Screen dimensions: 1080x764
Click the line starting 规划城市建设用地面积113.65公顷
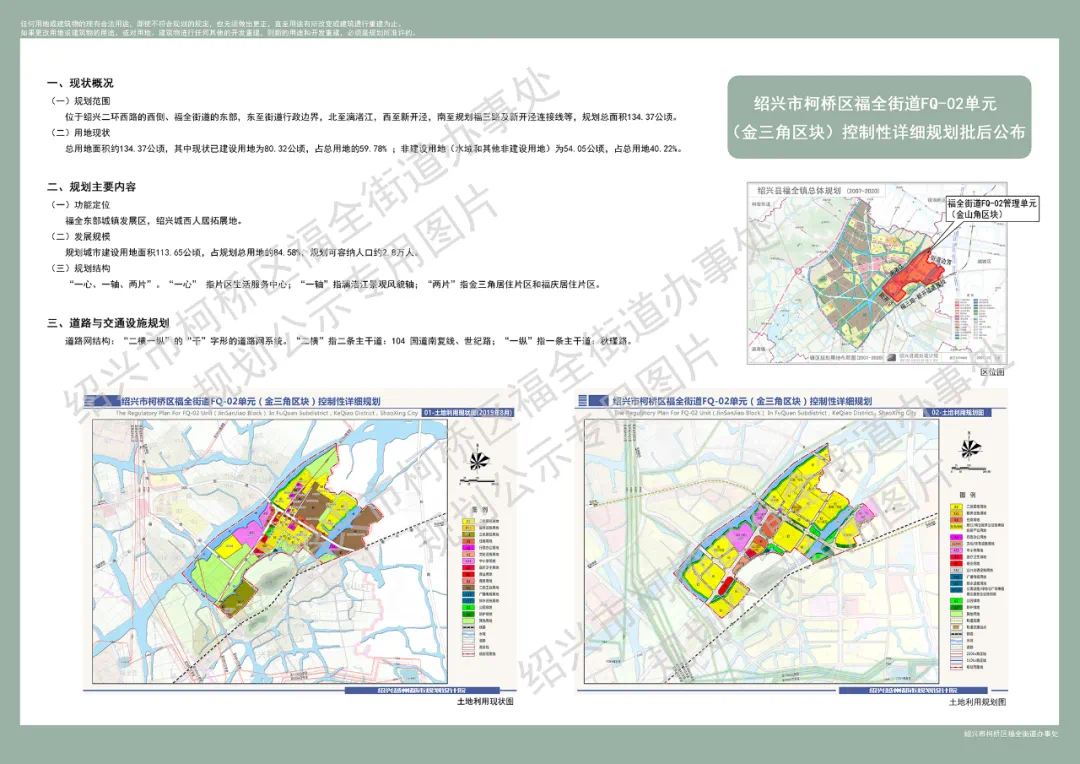(242, 252)
